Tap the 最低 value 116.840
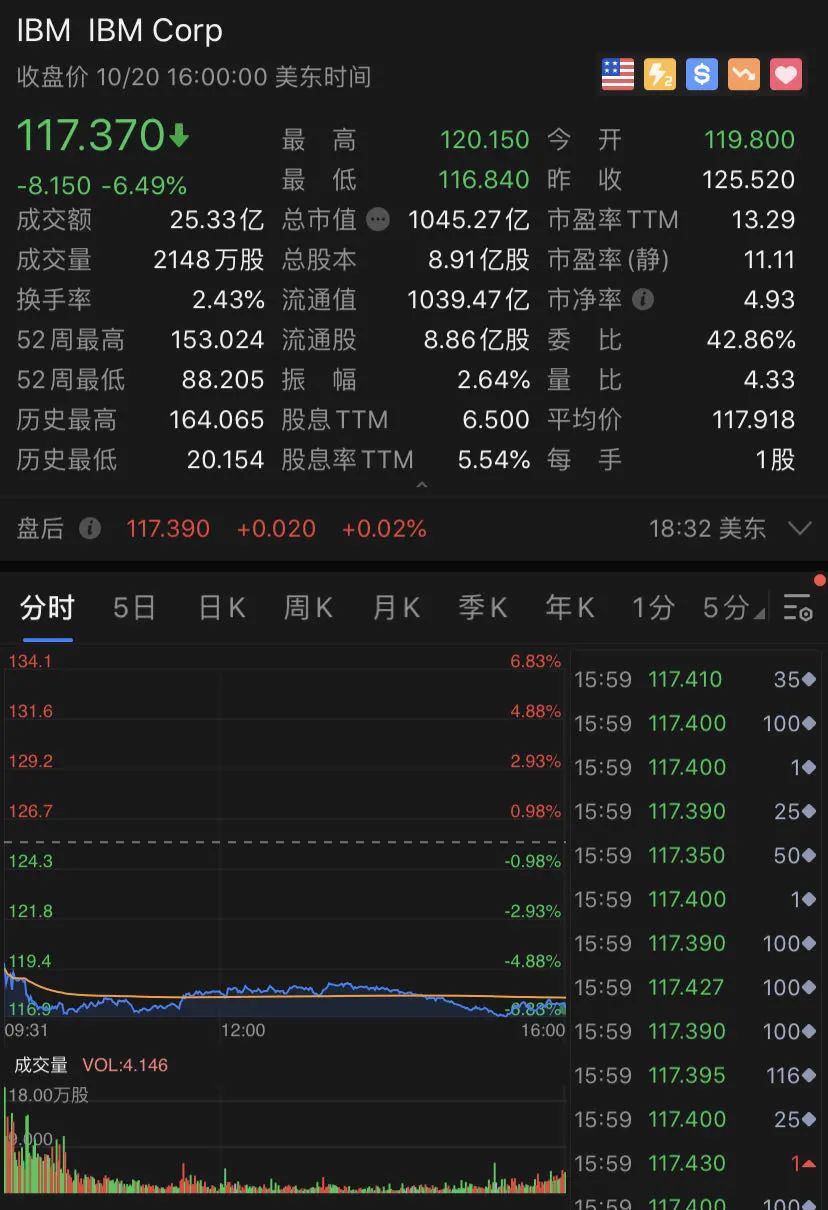828x1210 pixels. [x=484, y=179]
